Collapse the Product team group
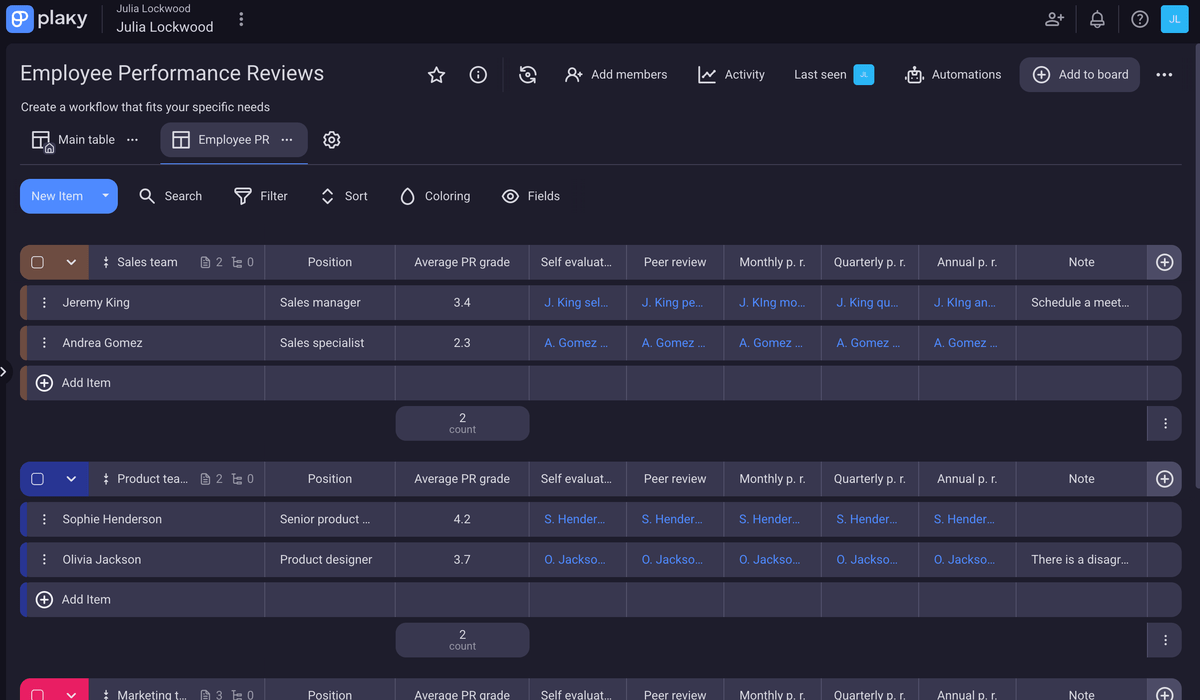 71,479
